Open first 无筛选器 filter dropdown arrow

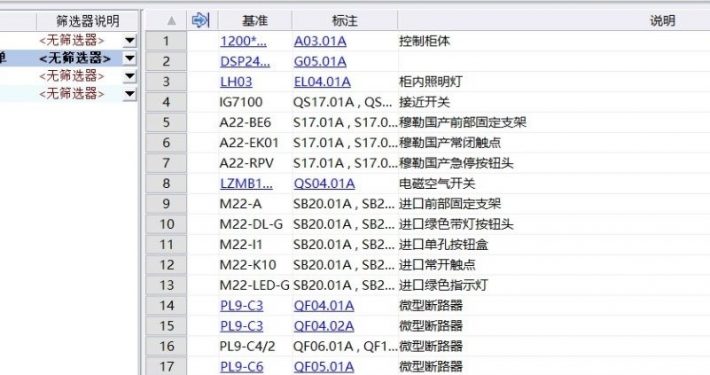click(x=130, y=40)
